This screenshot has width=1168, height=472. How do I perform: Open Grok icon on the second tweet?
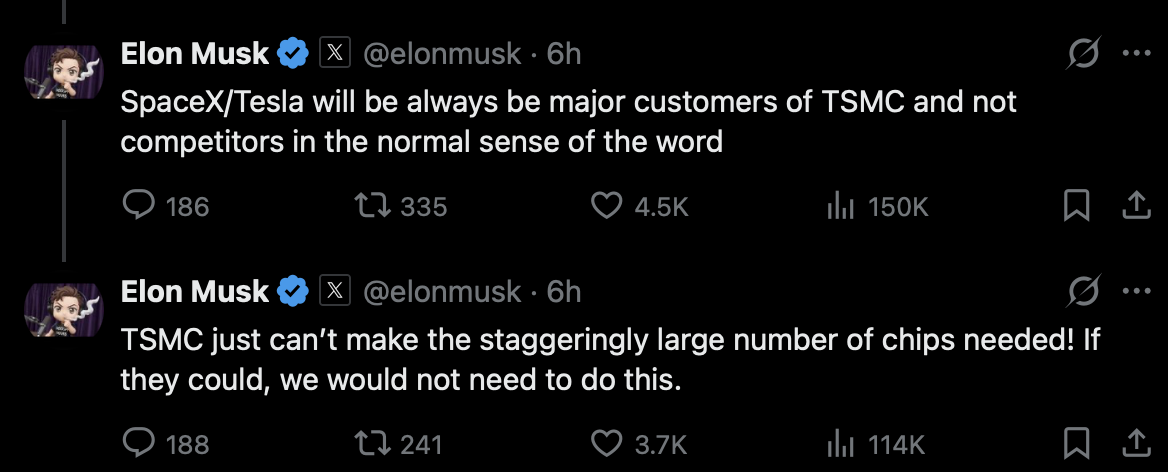[1082, 291]
